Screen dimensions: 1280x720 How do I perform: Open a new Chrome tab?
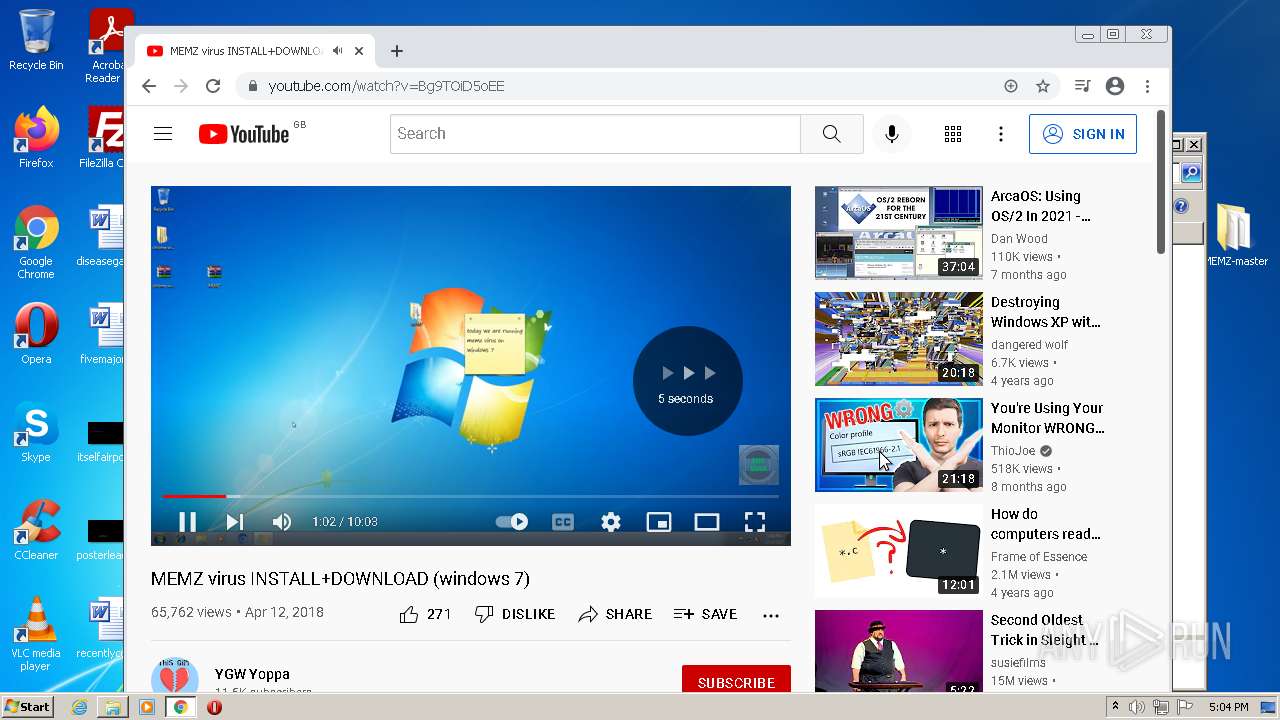pos(397,50)
